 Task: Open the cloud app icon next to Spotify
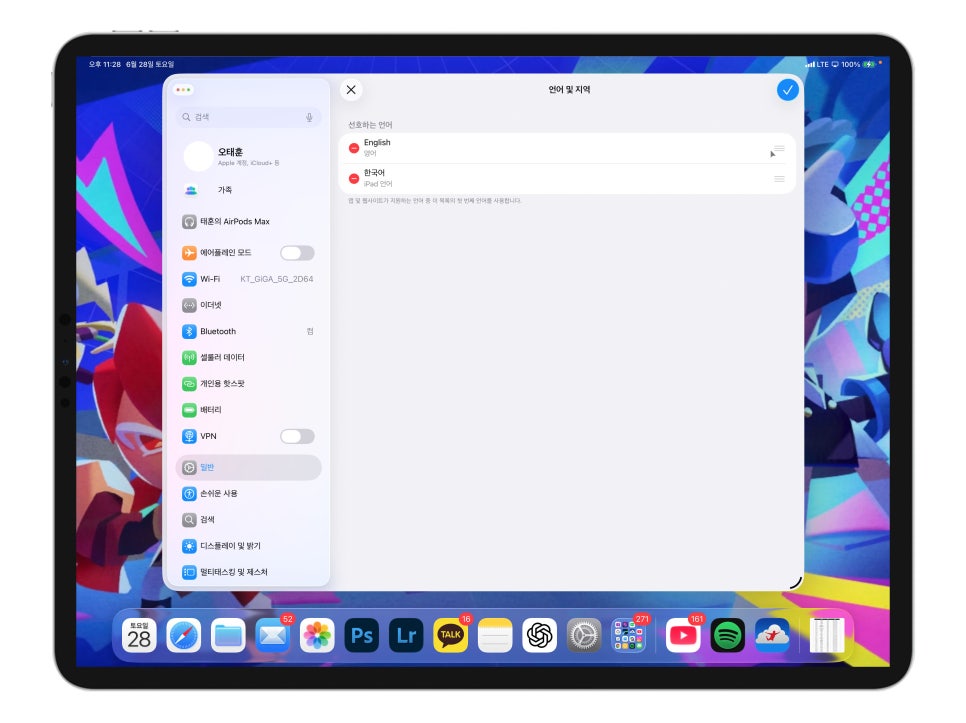(x=772, y=636)
